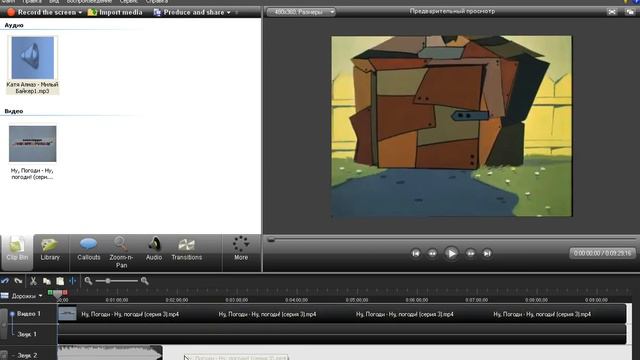The width and height of the screenshot is (640, 360).
Task: Select the audio waveform clip on Звук 2
Action: point(110,353)
